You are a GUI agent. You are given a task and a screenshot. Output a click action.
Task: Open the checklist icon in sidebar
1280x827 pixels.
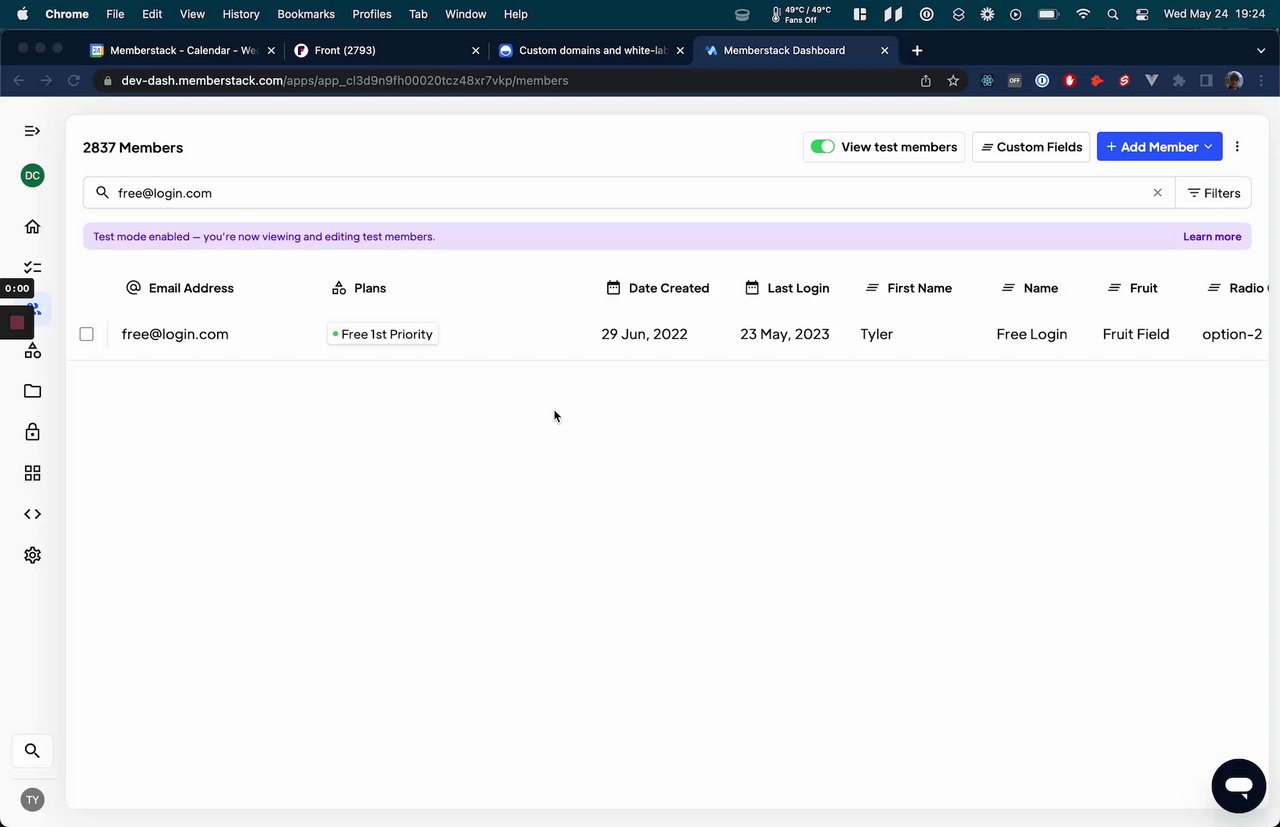pos(32,268)
